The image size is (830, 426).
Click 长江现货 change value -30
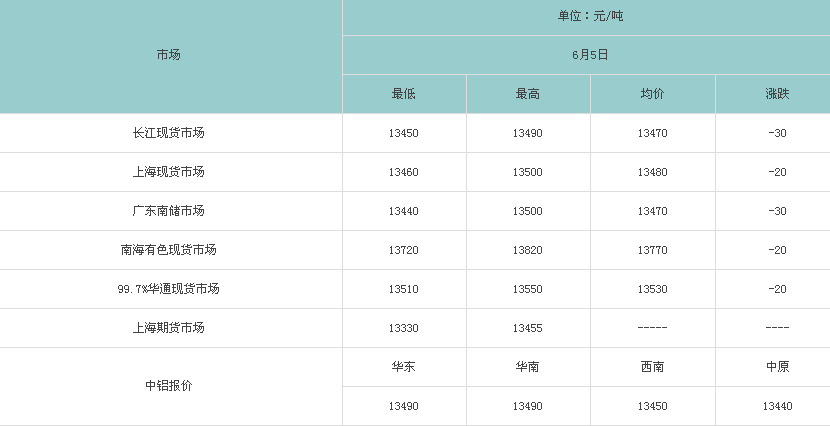[777, 133]
